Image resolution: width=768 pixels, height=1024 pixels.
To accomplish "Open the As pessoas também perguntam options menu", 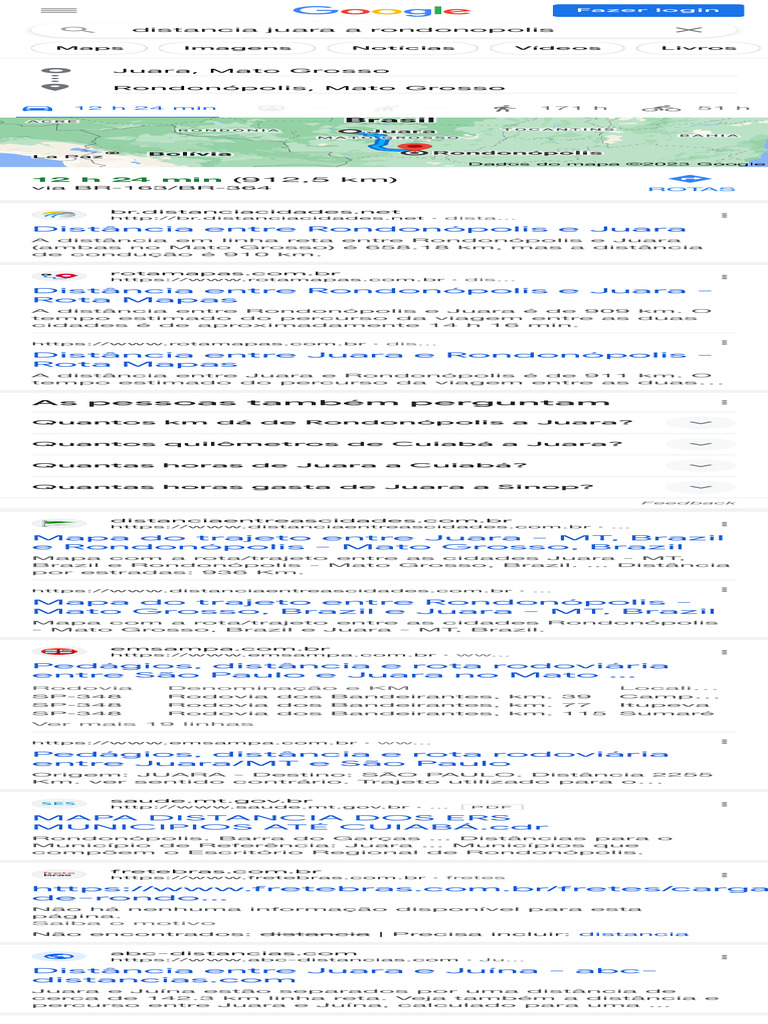I will tap(724, 402).
